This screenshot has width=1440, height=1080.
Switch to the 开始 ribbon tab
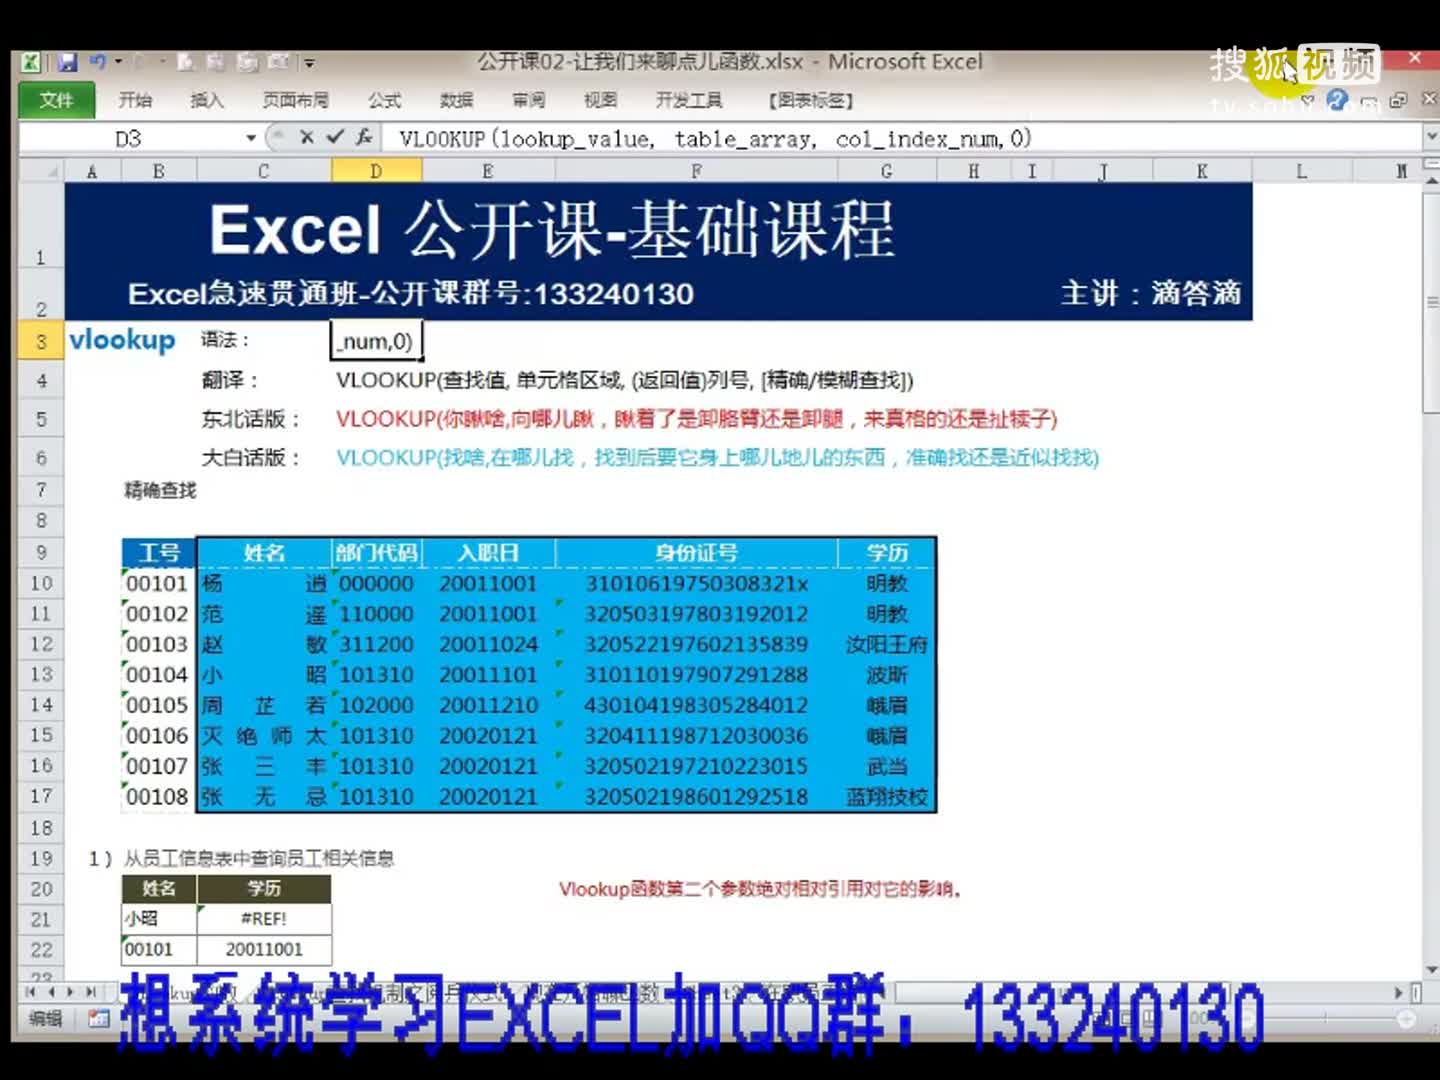135,100
